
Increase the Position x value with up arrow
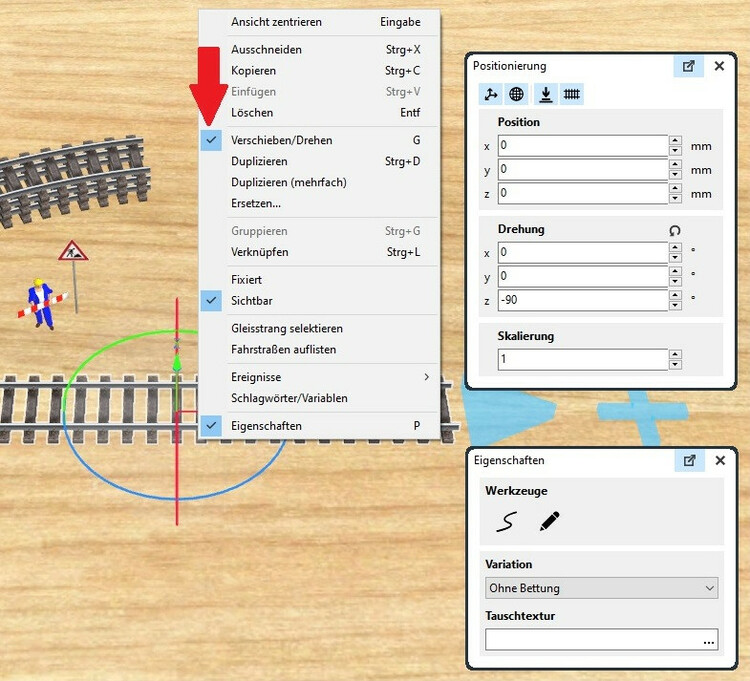coord(675,141)
